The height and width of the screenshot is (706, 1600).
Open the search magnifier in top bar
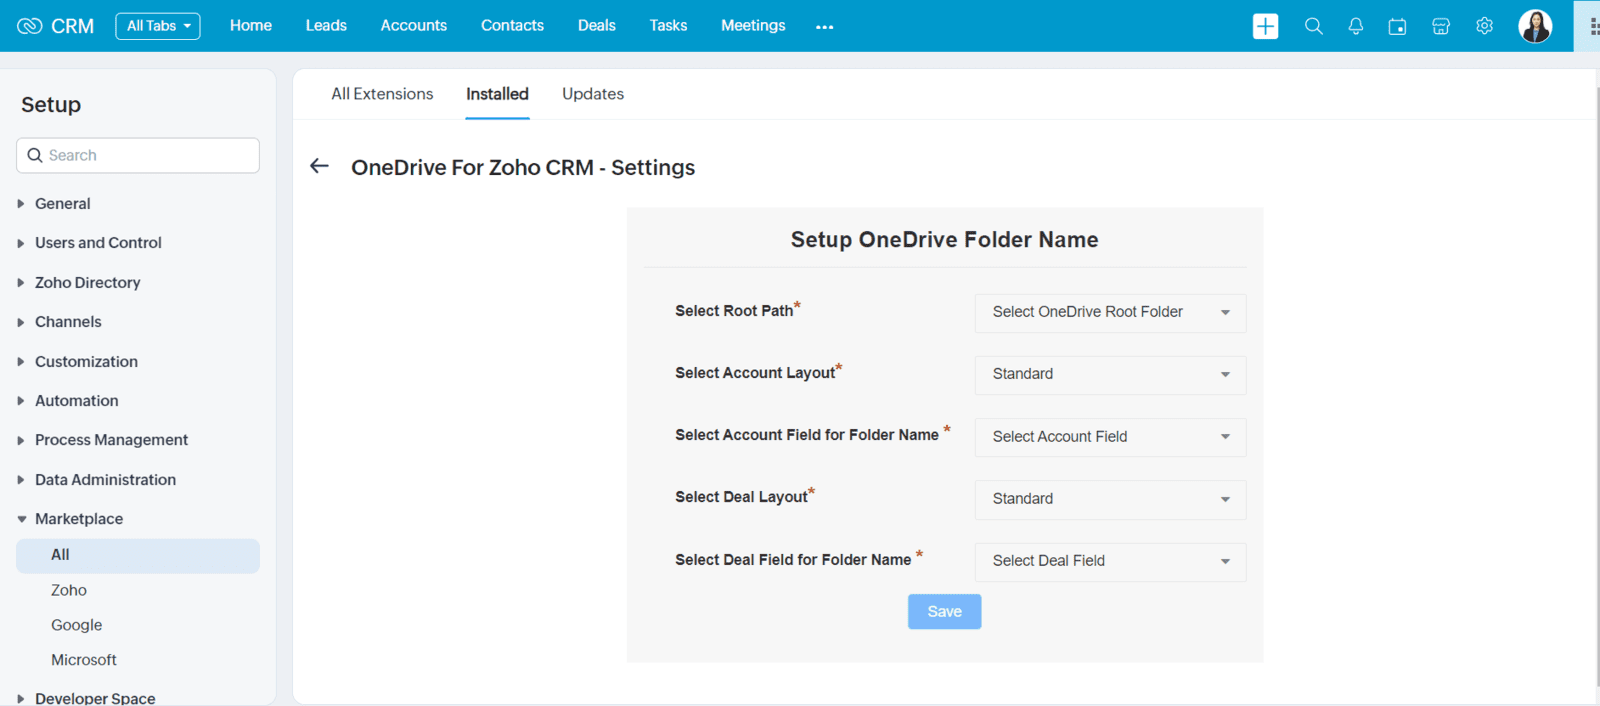(1313, 26)
